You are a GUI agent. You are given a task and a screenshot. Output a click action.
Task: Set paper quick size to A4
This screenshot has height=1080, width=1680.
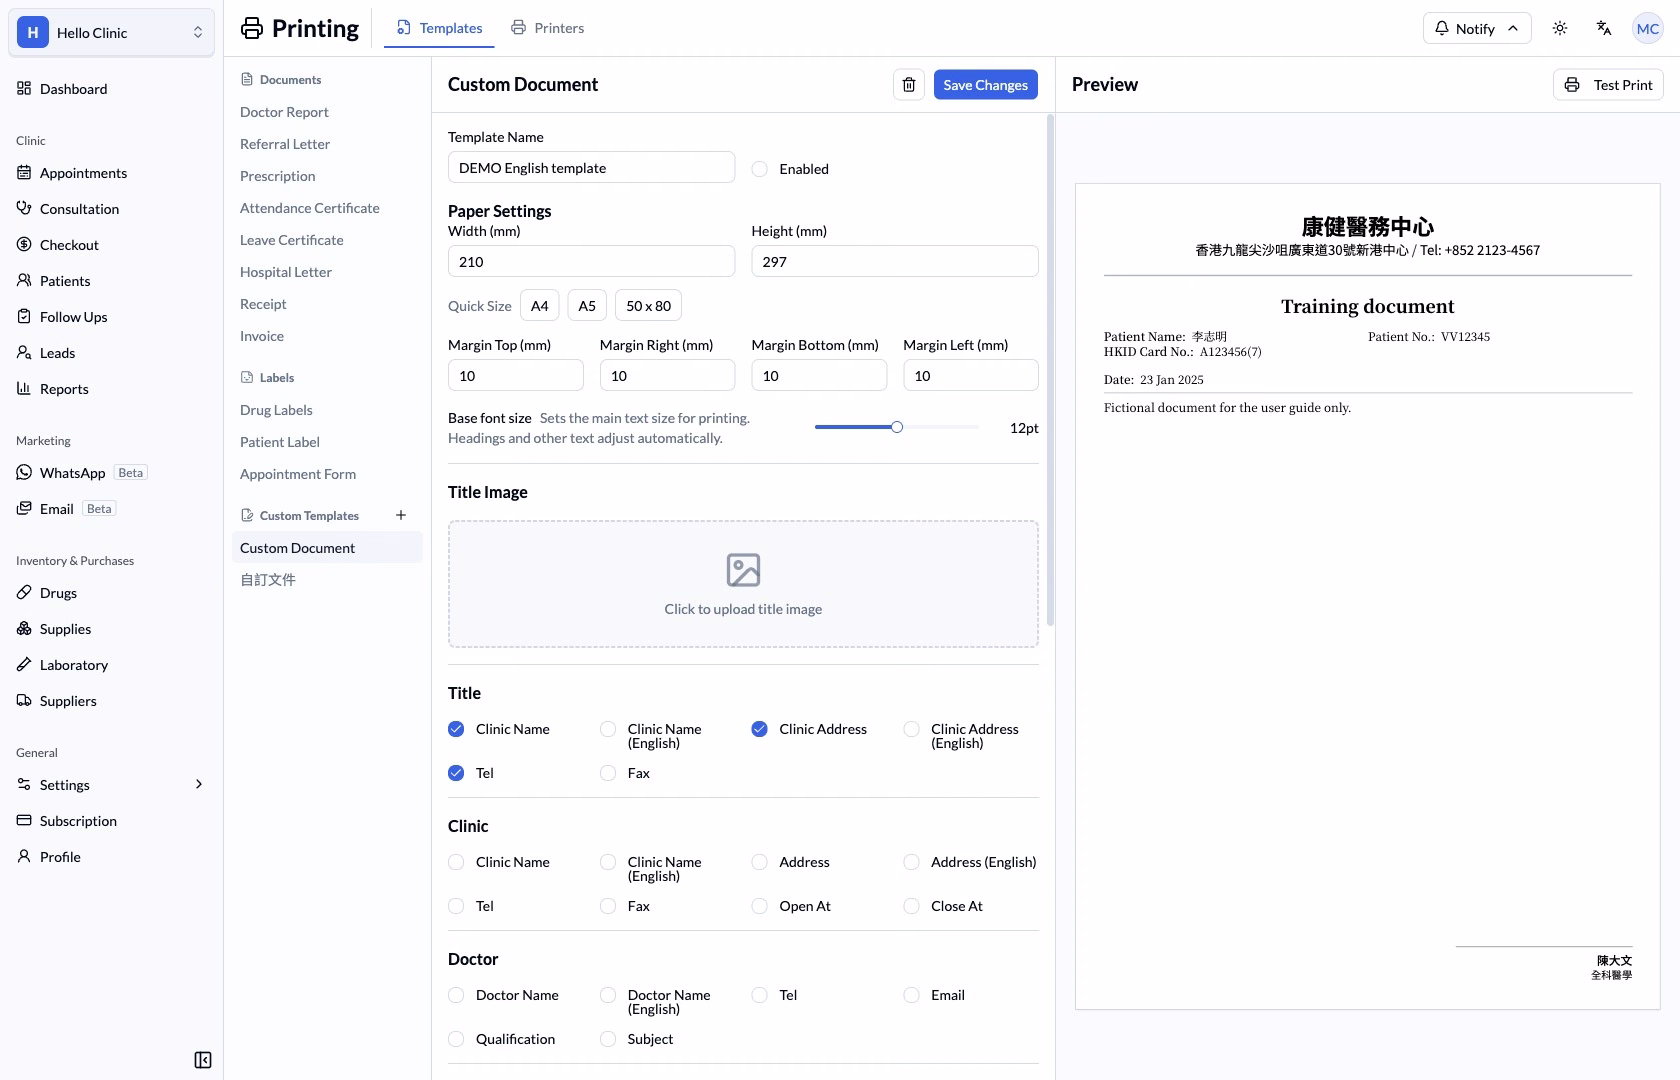click(539, 306)
